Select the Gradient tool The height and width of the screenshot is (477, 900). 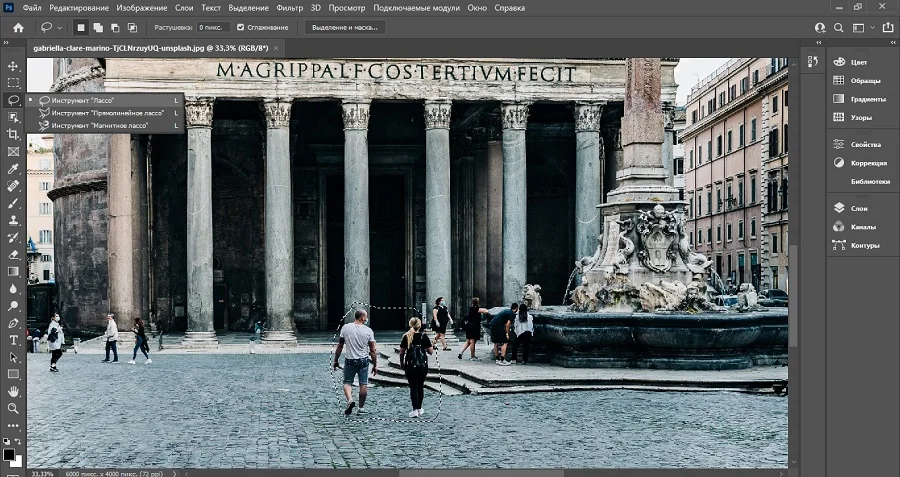click(x=13, y=272)
